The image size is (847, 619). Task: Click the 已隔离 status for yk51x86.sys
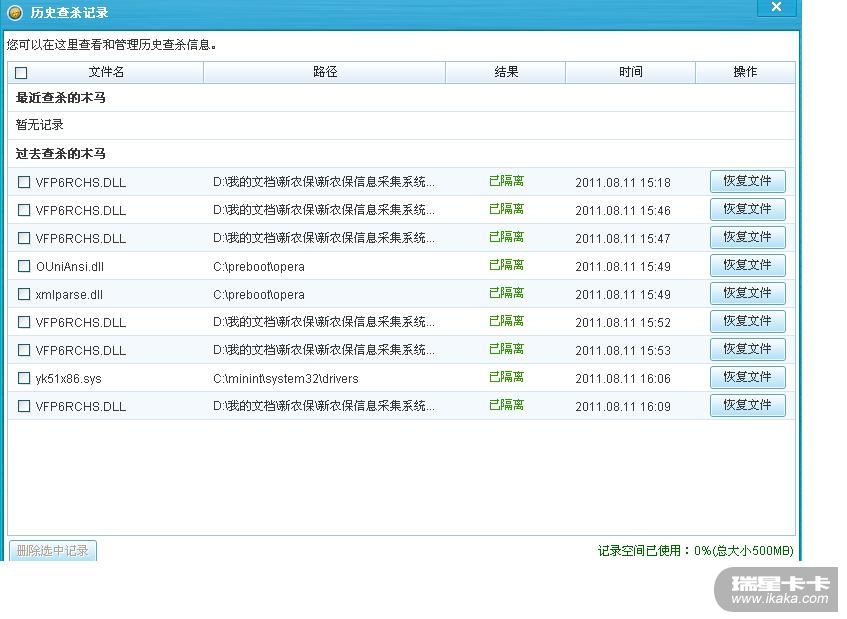tap(506, 377)
